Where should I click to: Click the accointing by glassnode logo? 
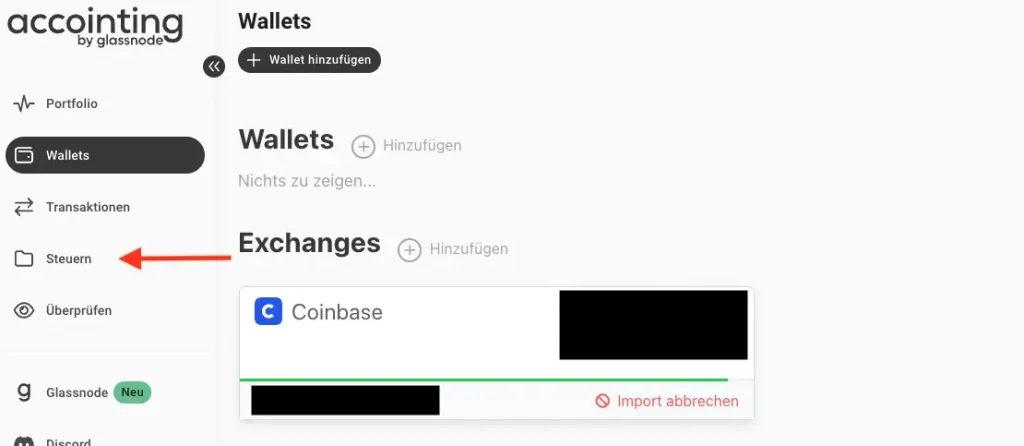(x=95, y=27)
